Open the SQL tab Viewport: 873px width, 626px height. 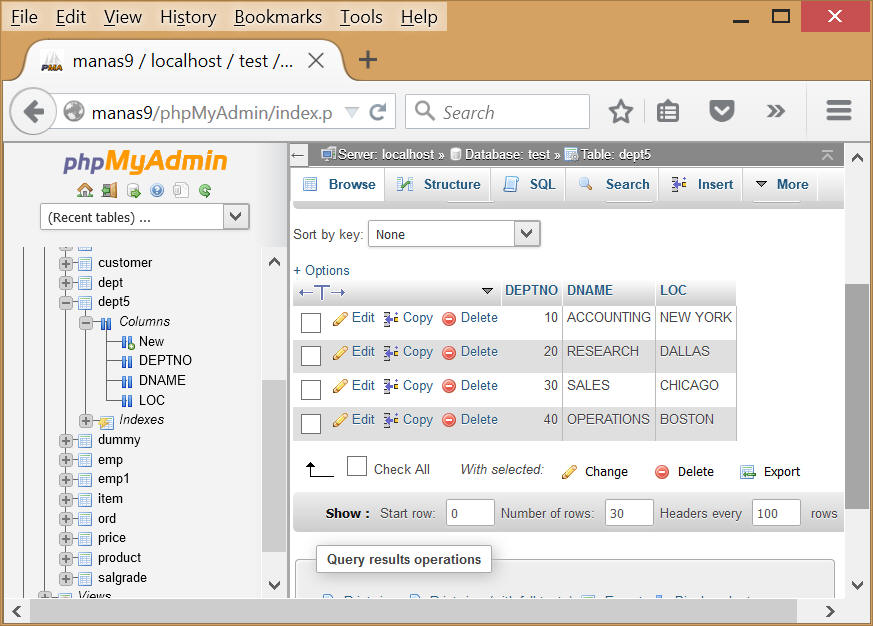529,184
